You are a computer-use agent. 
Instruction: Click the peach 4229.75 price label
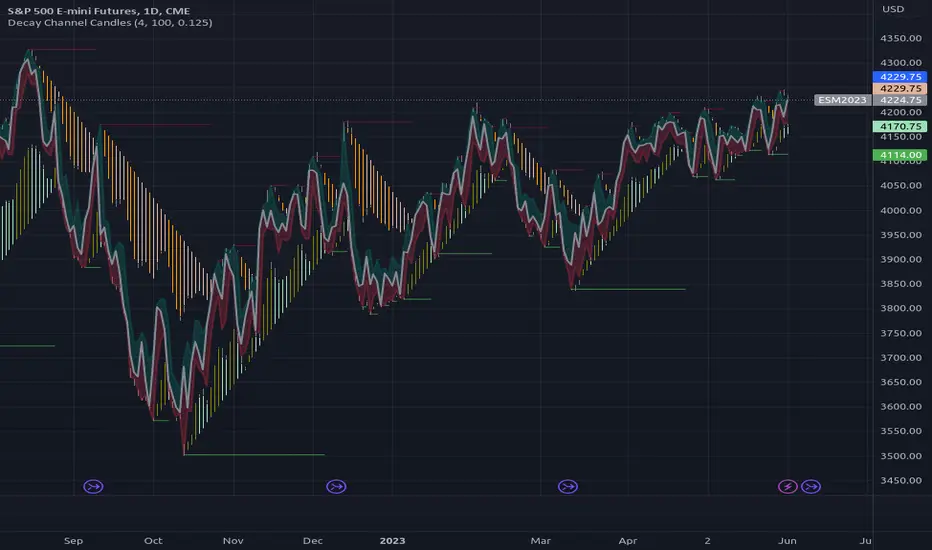(x=900, y=89)
